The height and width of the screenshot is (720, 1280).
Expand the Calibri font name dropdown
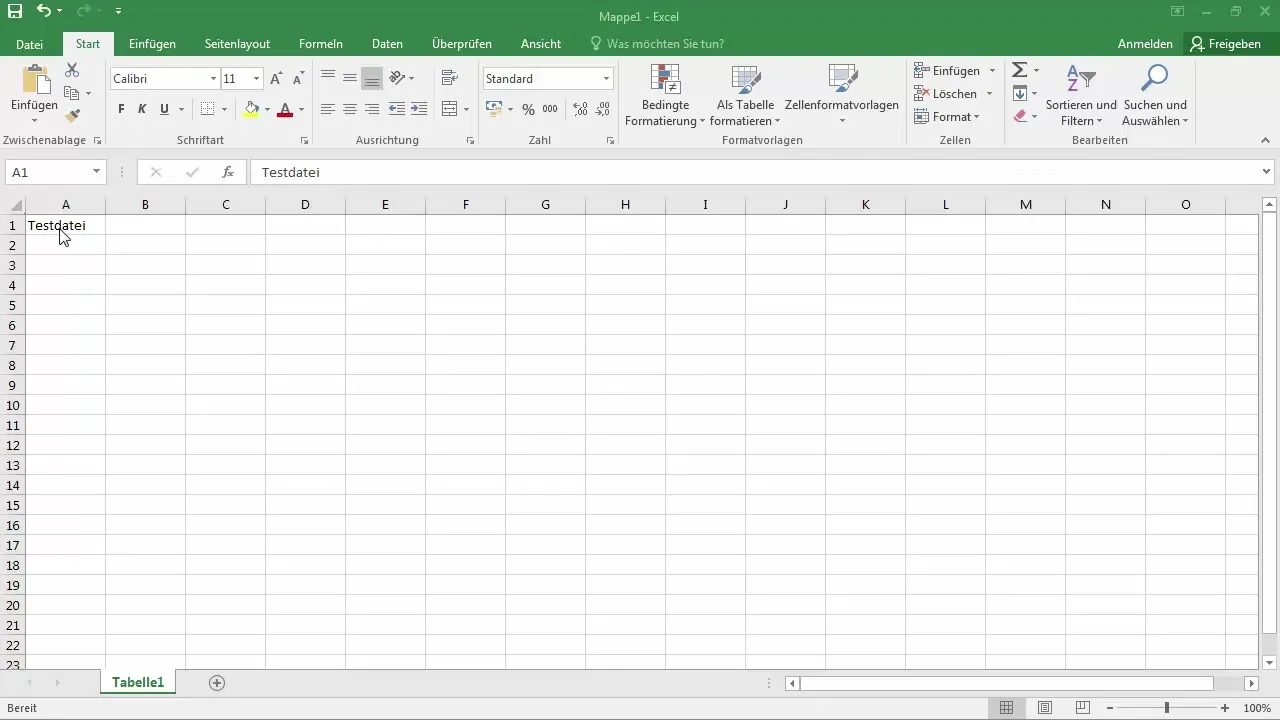(x=213, y=79)
